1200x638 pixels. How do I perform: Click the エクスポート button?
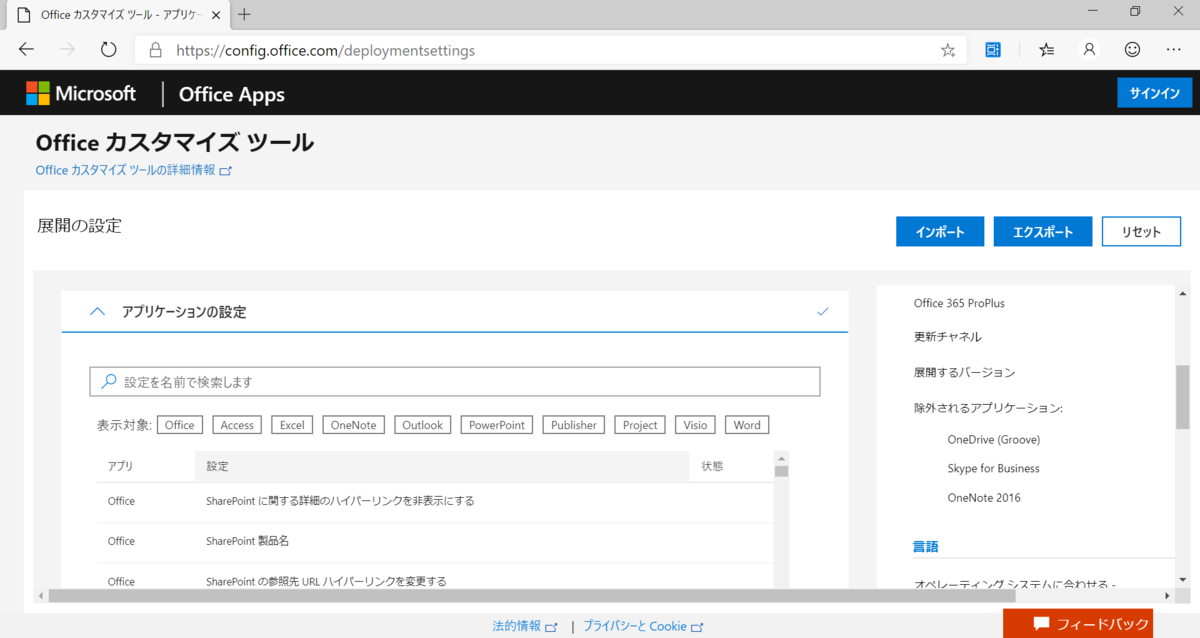[1042, 231]
